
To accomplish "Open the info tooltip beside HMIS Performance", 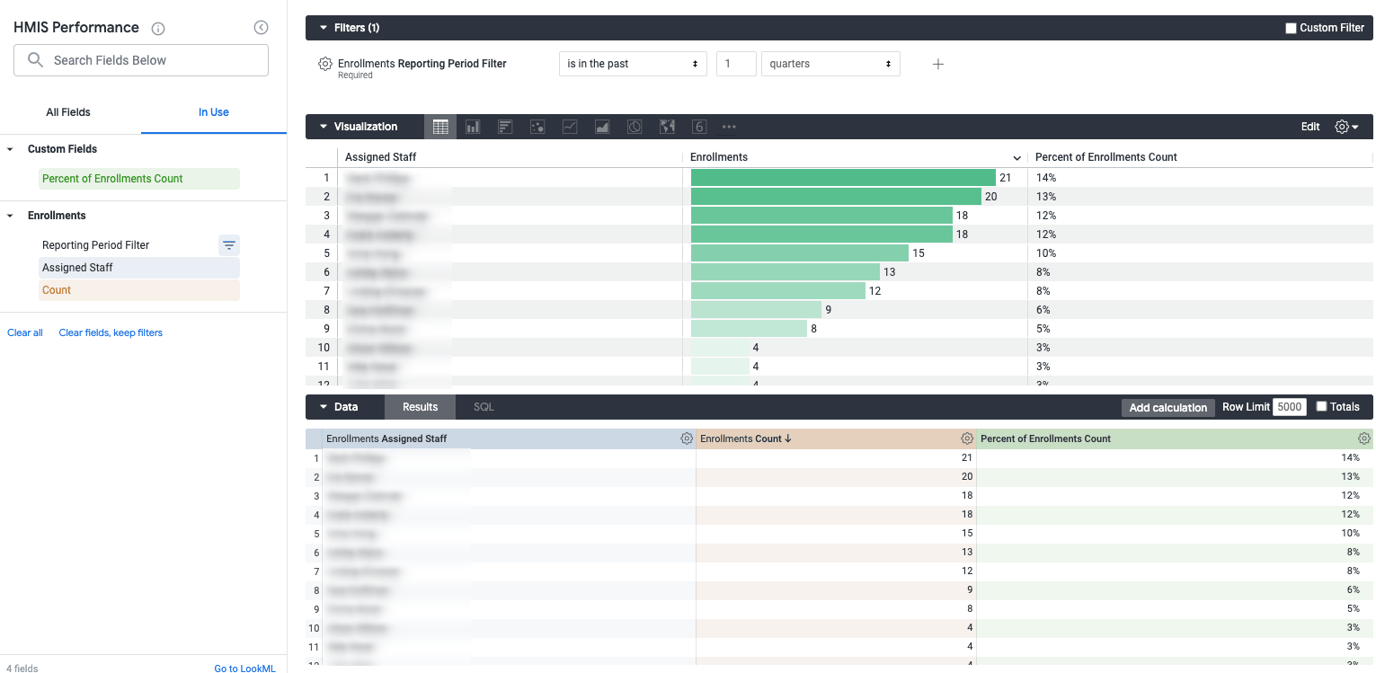I will pyautogui.click(x=158, y=28).
